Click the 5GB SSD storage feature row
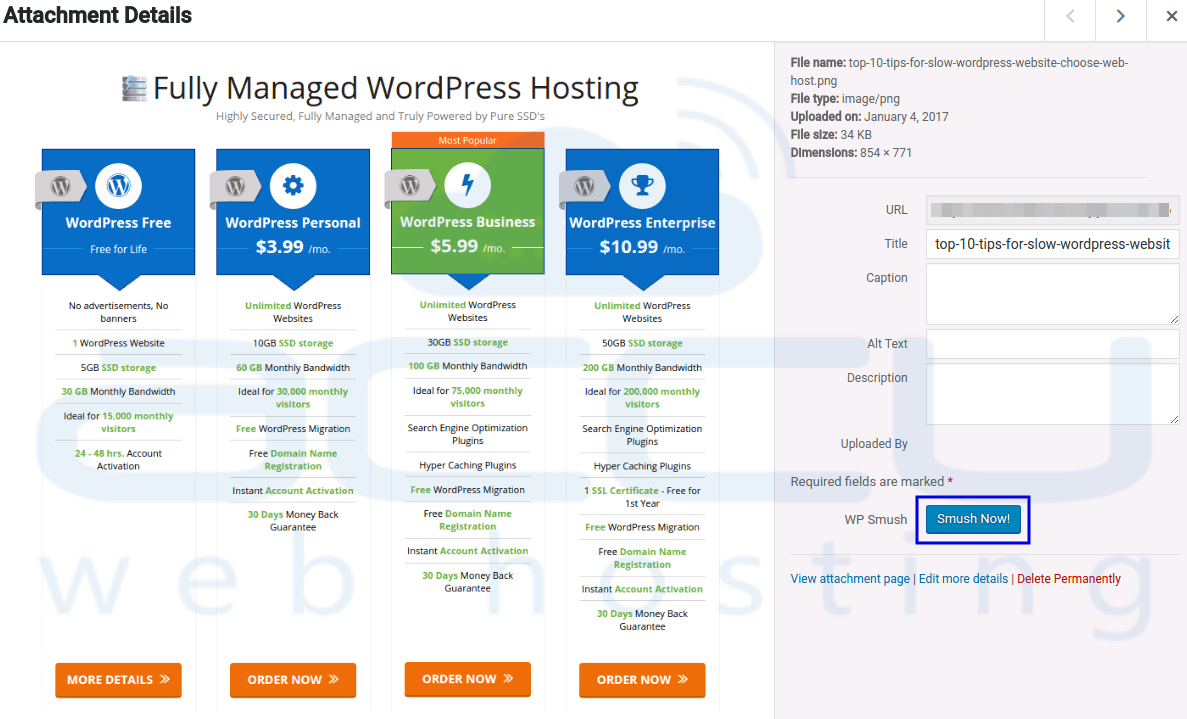This screenshot has width=1187, height=719. click(118, 368)
